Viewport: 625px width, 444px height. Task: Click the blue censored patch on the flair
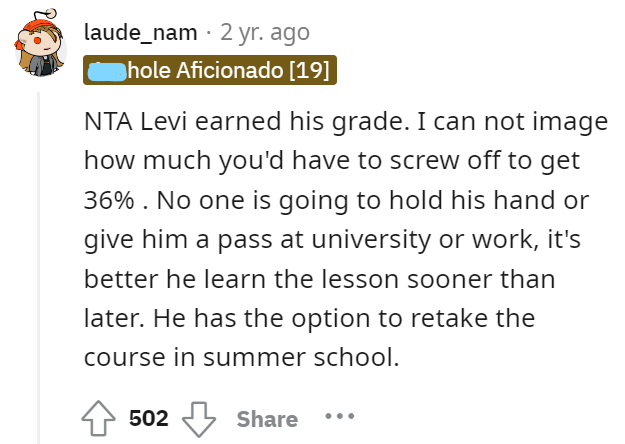coord(107,71)
